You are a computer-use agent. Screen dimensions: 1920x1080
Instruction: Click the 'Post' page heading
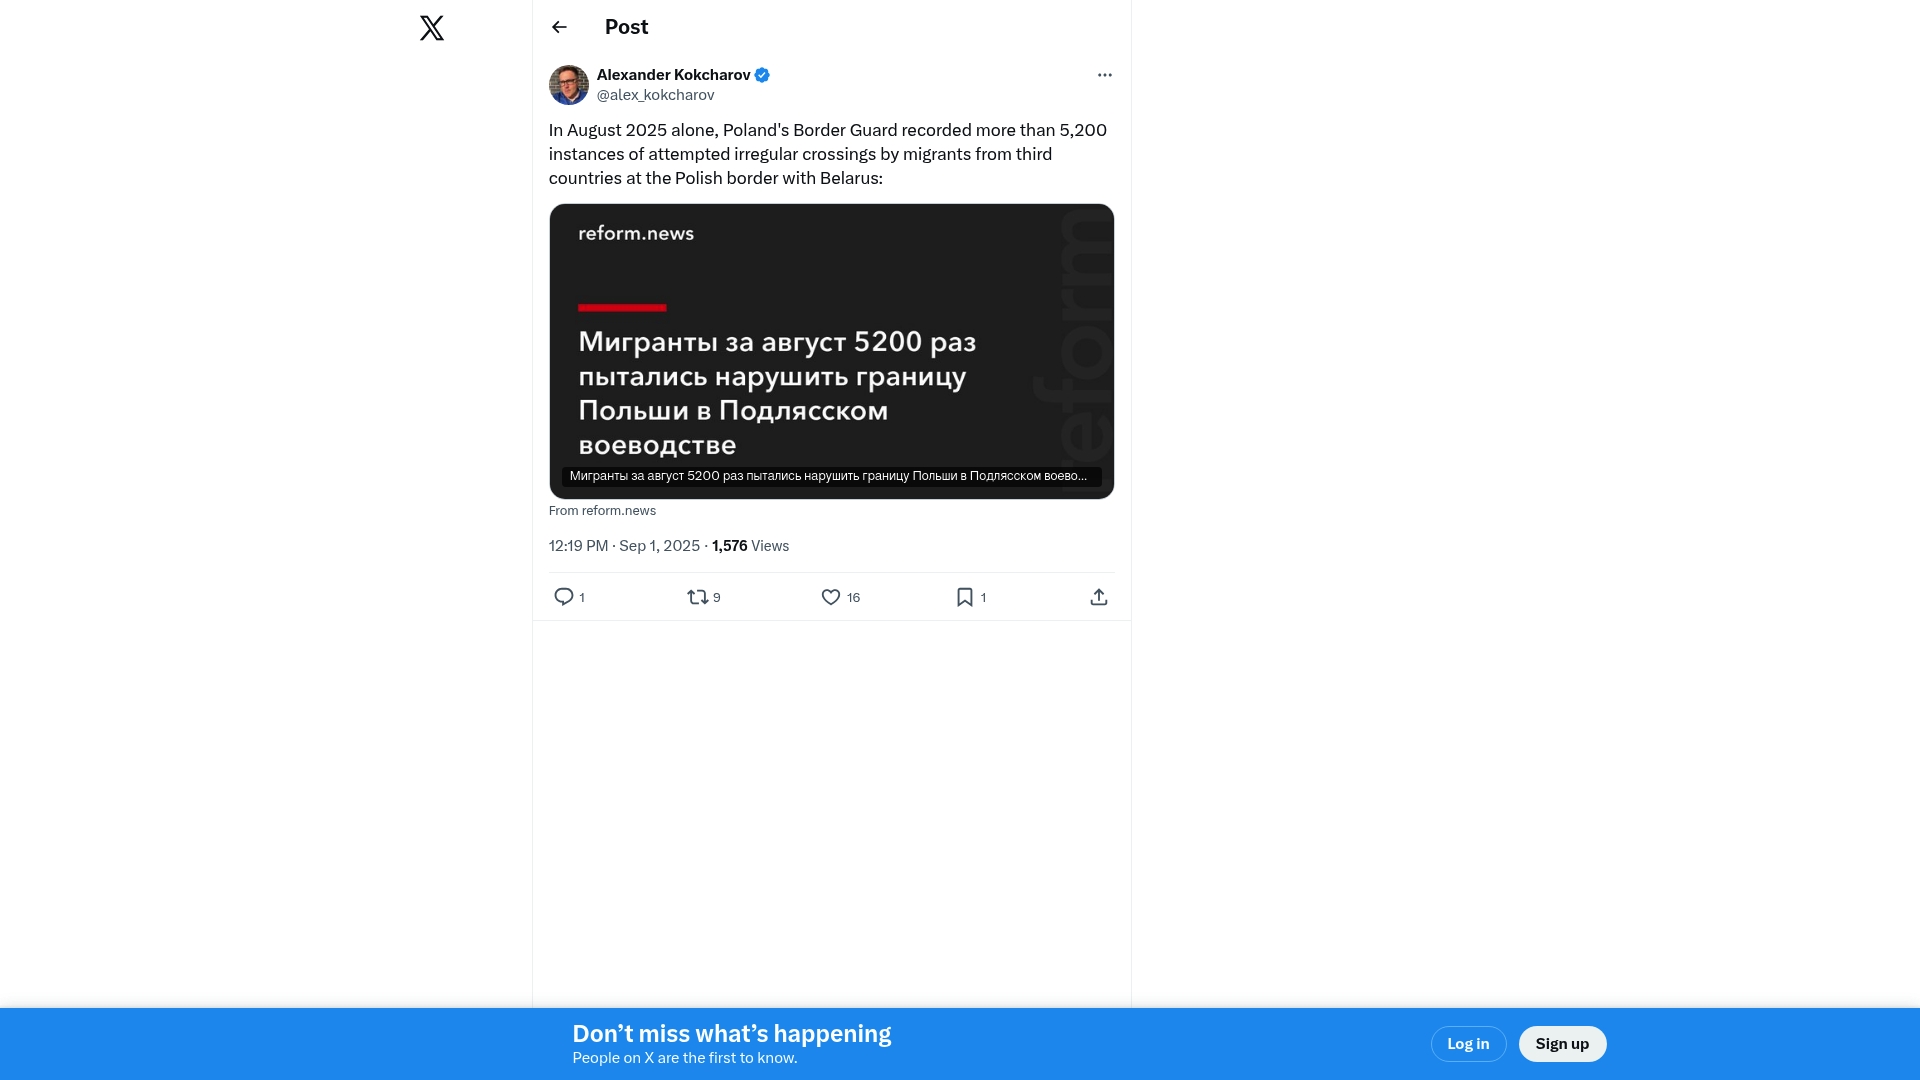[626, 27]
